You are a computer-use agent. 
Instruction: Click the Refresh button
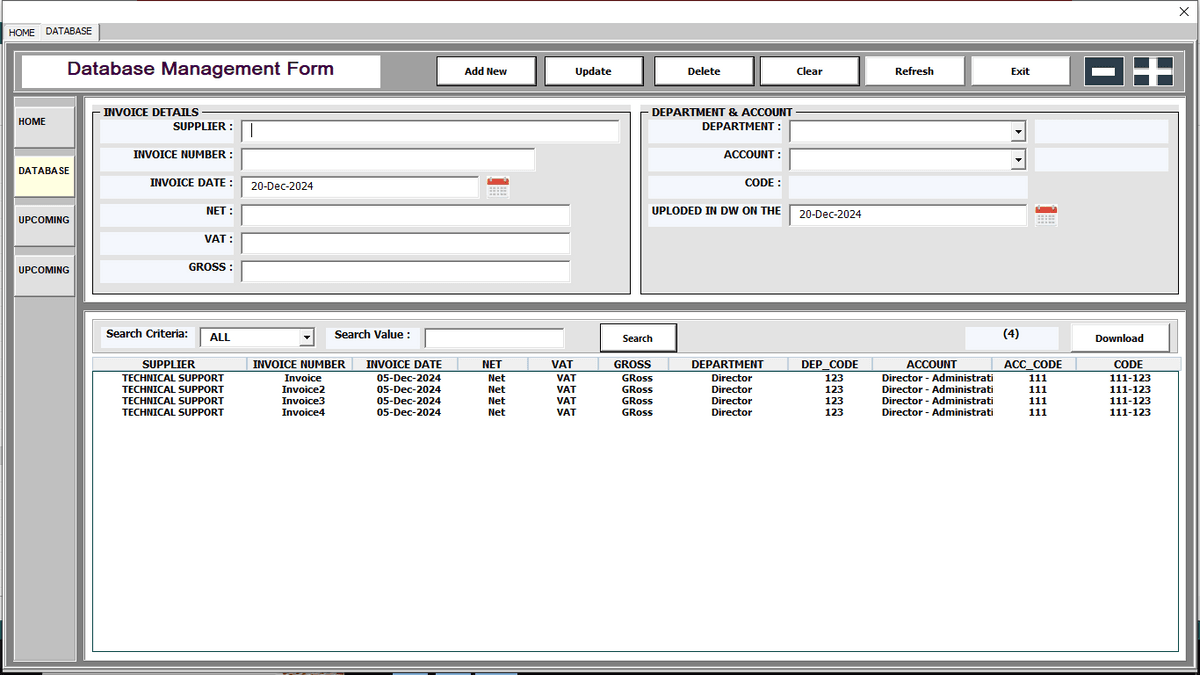(x=914, y=70)
